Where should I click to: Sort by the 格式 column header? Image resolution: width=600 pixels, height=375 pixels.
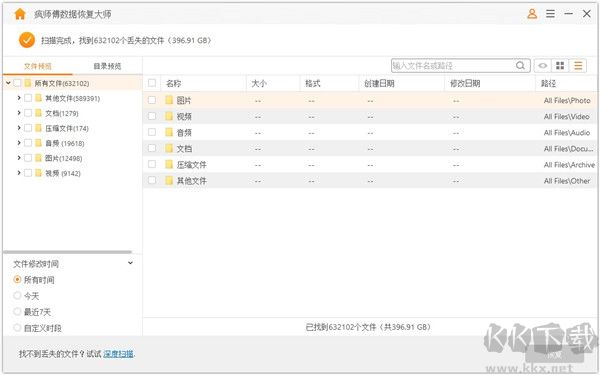point(313,83)
